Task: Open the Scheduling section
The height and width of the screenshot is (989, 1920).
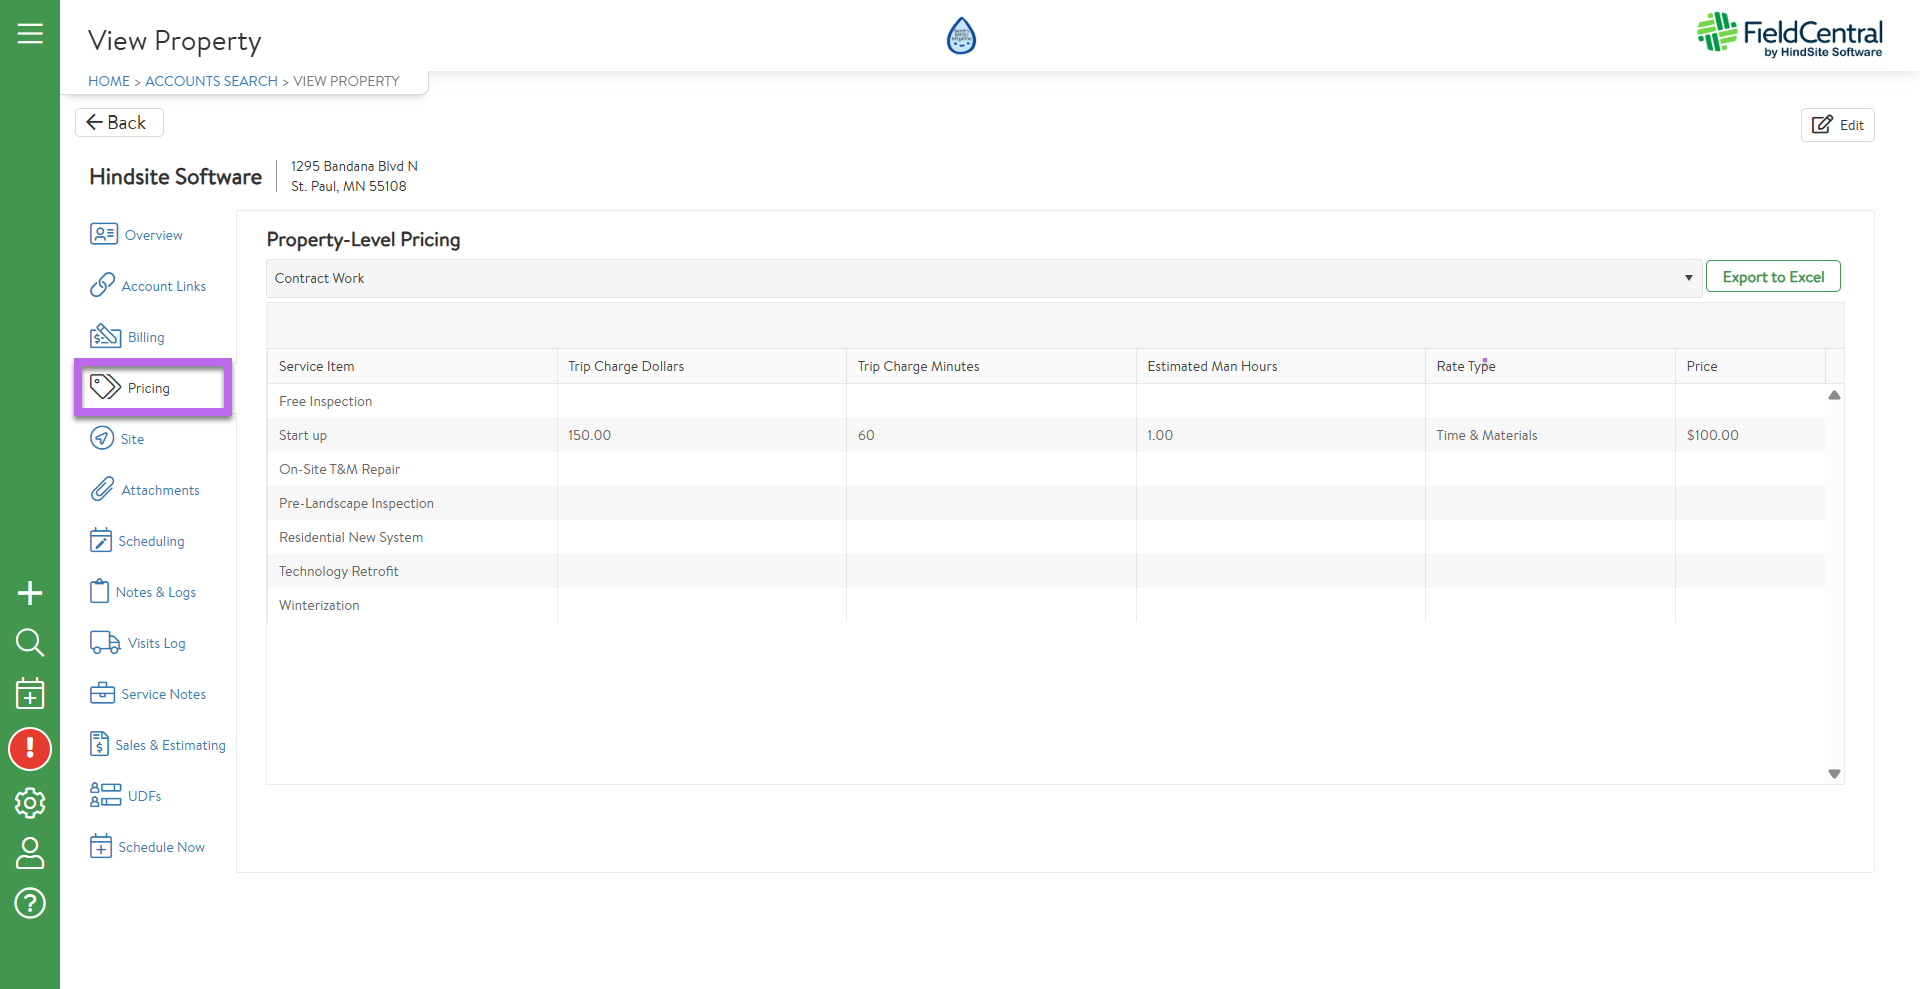Action: (138, 541)
